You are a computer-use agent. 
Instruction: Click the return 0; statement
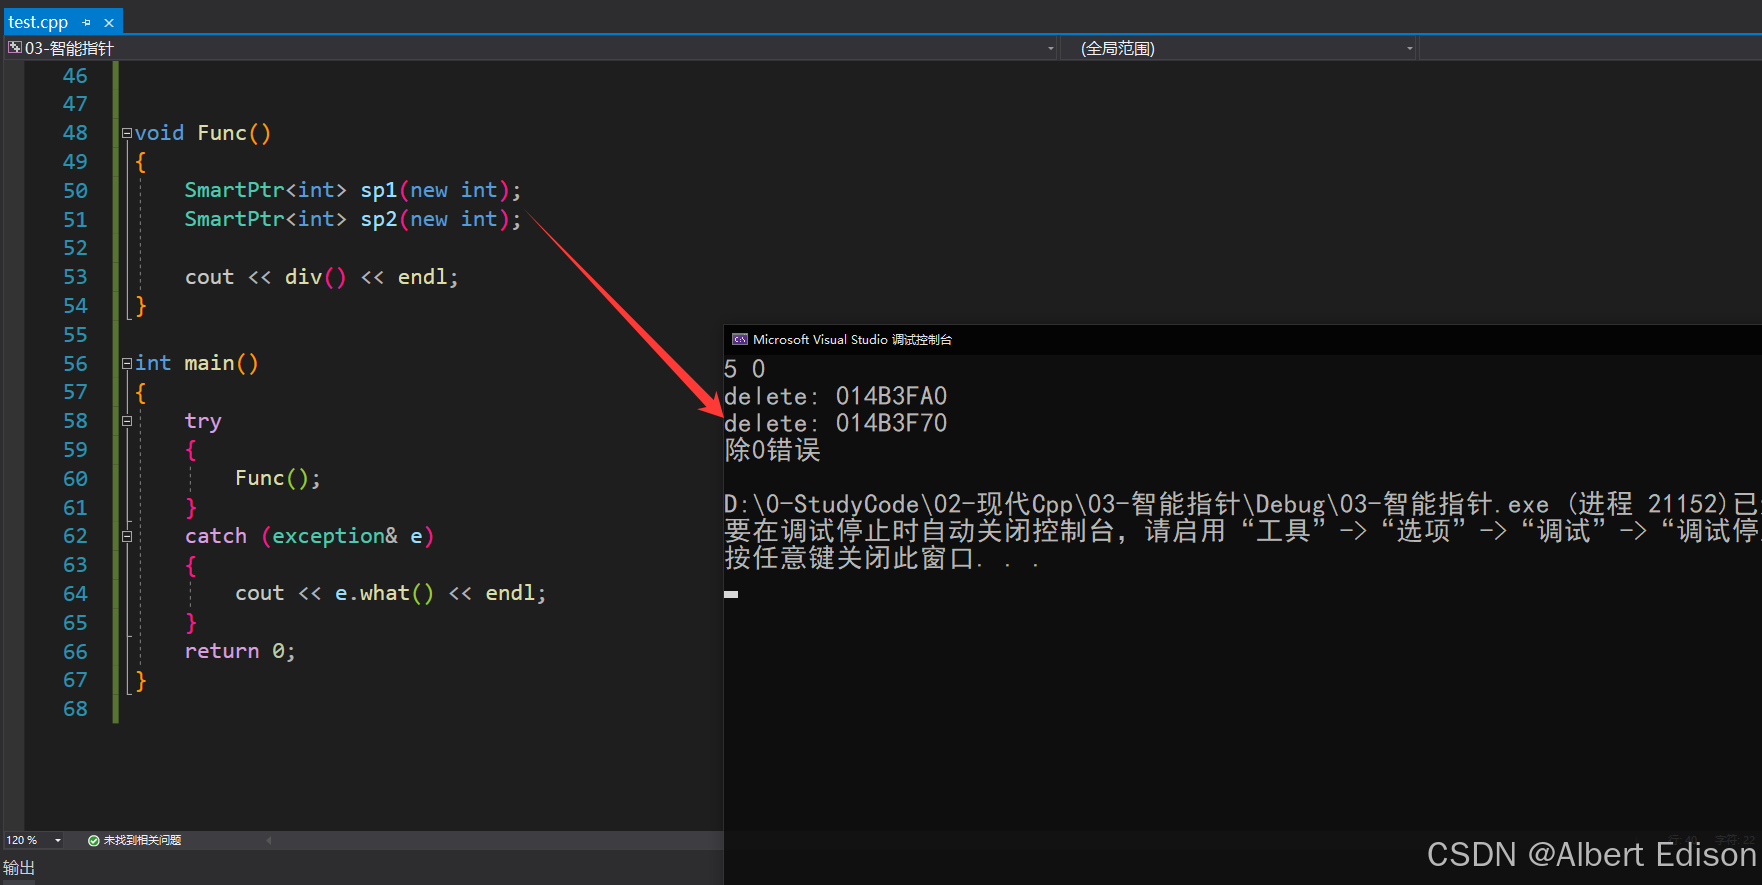(x=240, y=651)
